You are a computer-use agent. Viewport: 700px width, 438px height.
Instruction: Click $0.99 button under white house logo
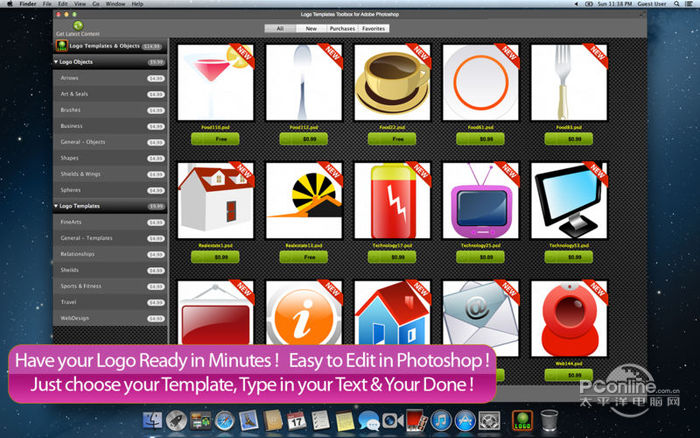tap(216, 257)
